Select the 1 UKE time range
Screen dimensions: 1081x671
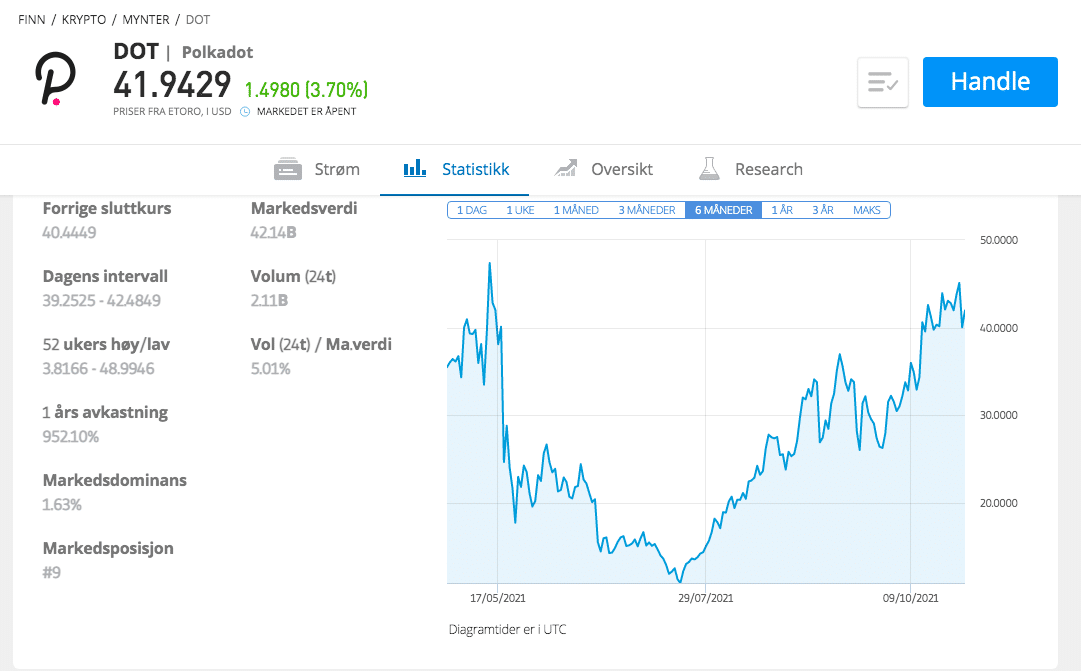pos(522,210)
